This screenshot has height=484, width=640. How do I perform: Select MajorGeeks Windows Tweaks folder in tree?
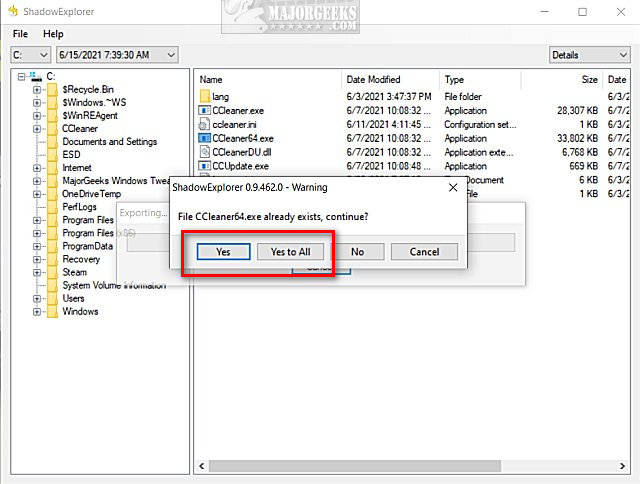[x=116, y=181]
